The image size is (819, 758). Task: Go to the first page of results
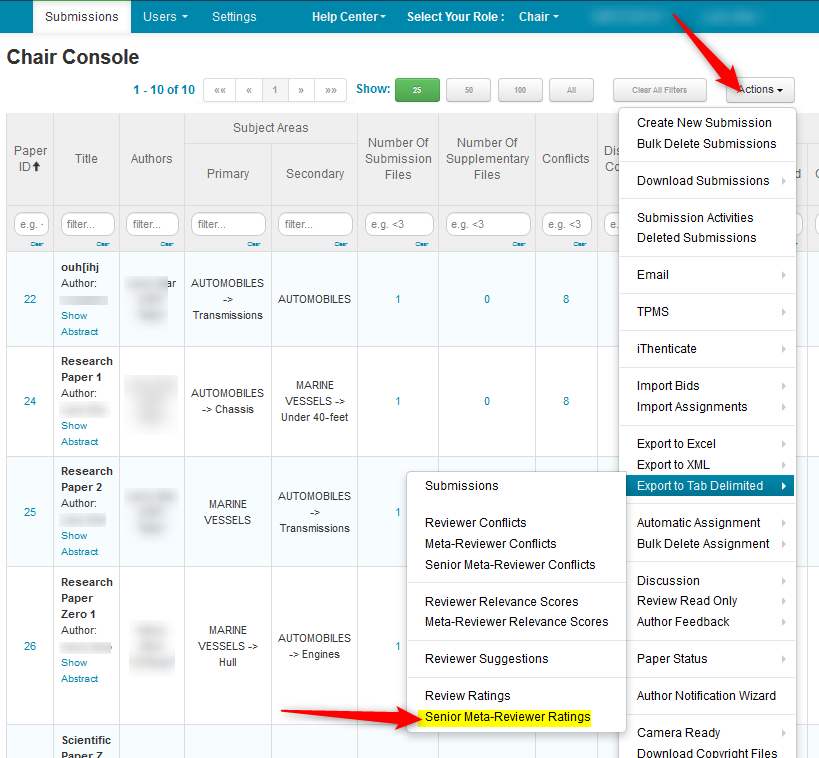[219, 90]
